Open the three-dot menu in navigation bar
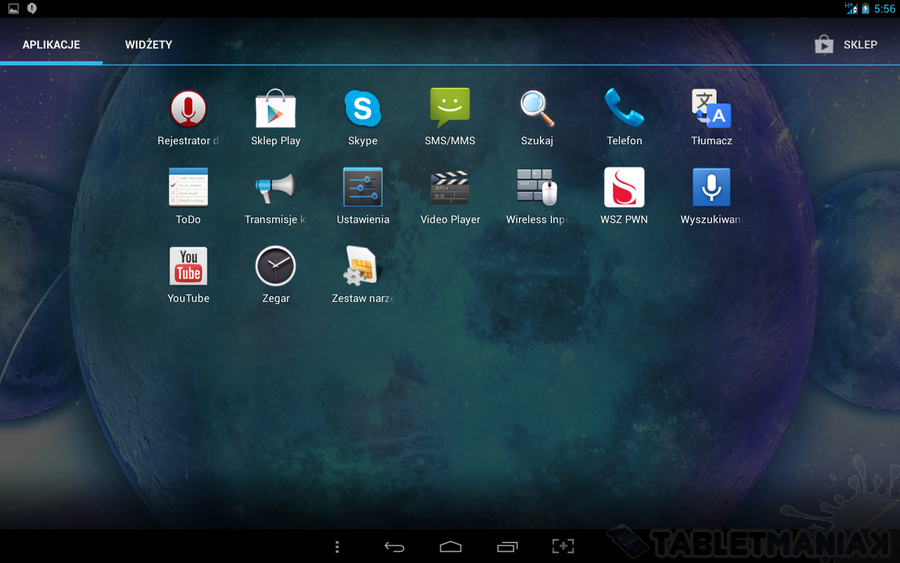Screen dimensions: 900x563 pos(338,547)
